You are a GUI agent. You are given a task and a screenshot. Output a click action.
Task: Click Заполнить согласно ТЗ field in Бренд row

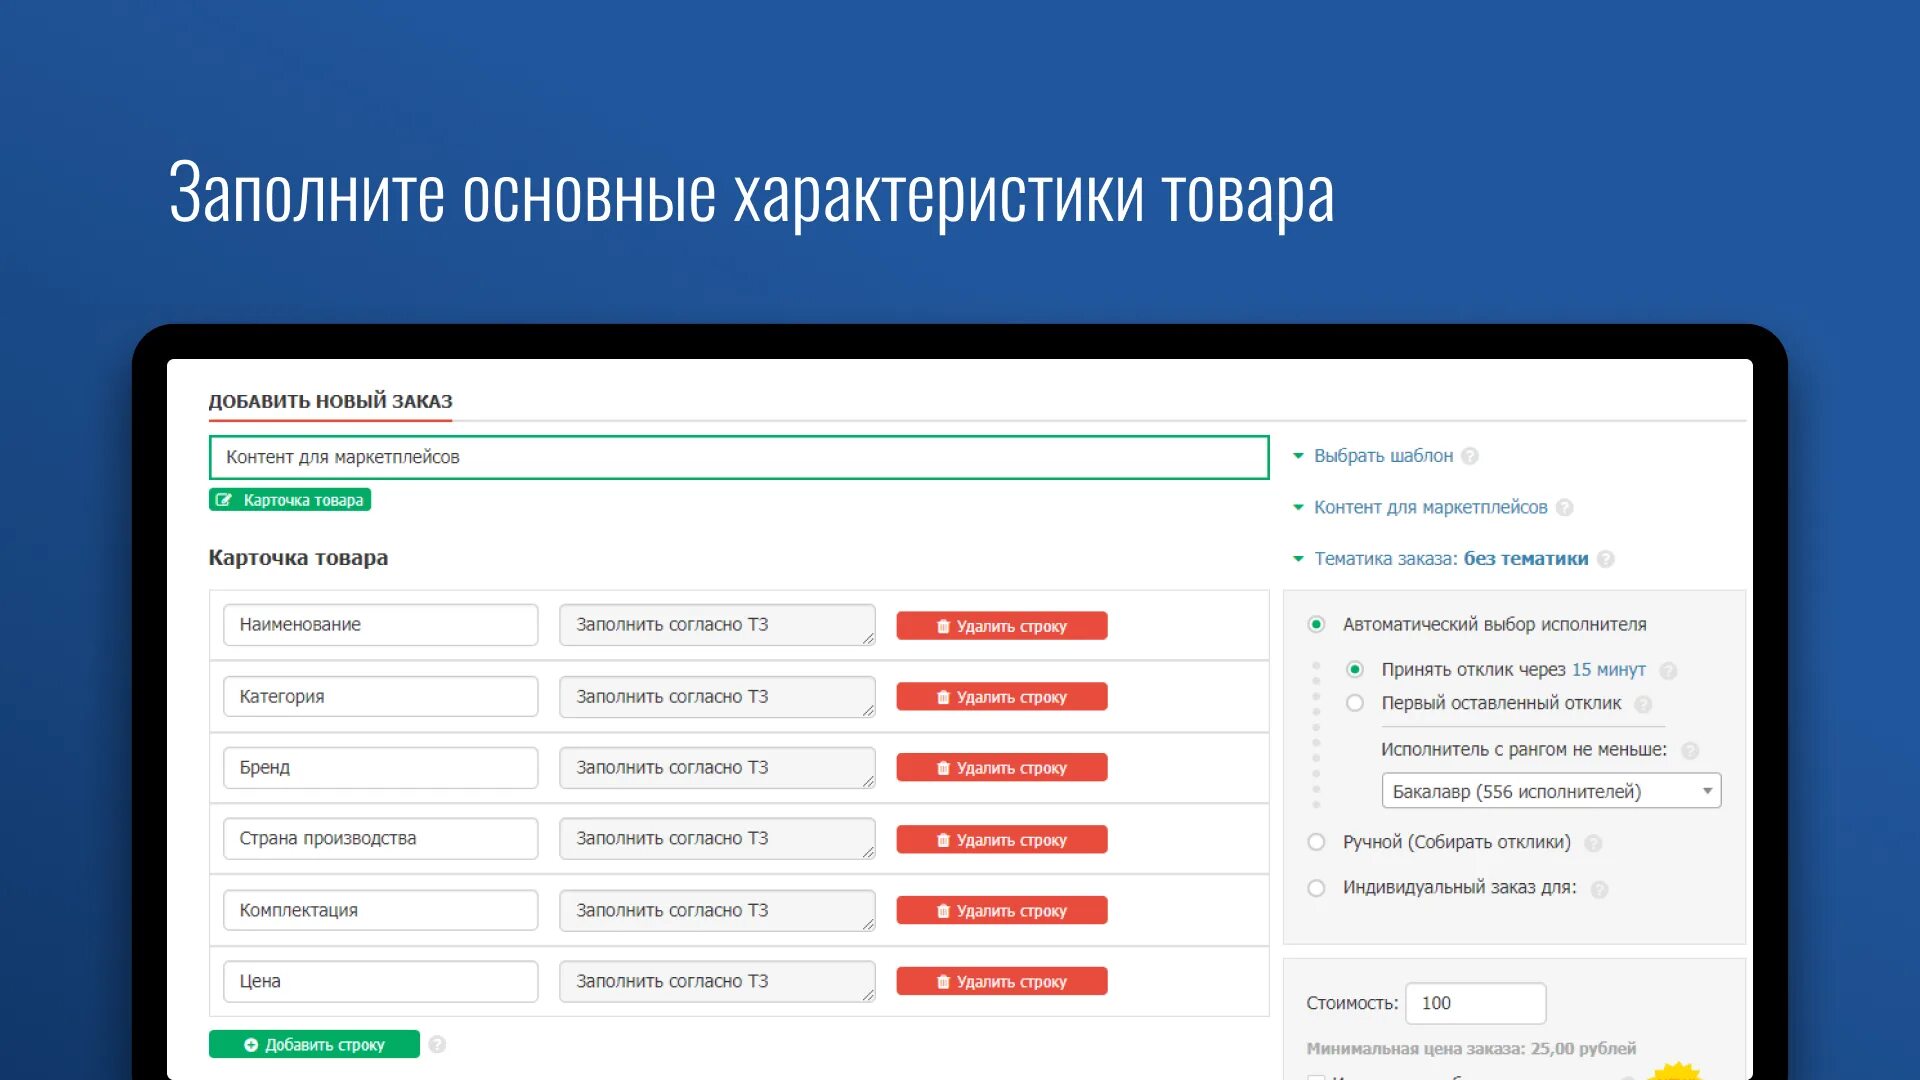(x=717, y=768)
